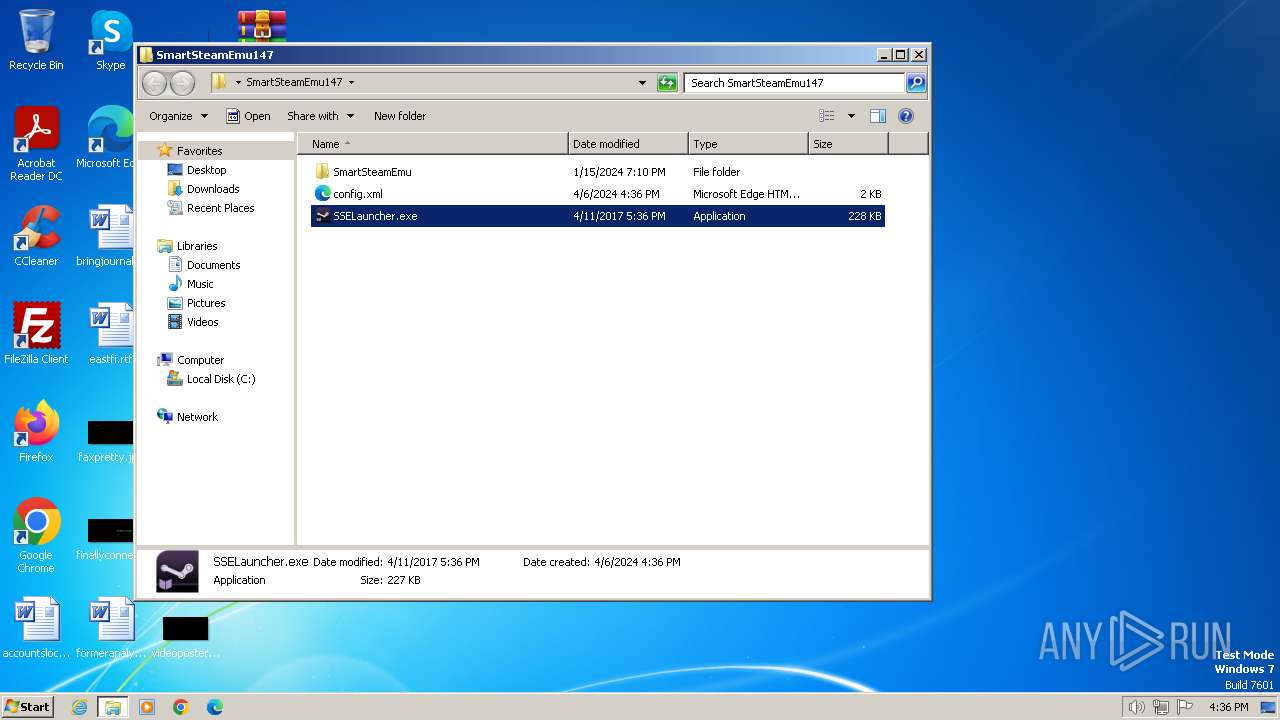1280x720 pixels.
Task: Click New folder button
Action: click(400, 116)
